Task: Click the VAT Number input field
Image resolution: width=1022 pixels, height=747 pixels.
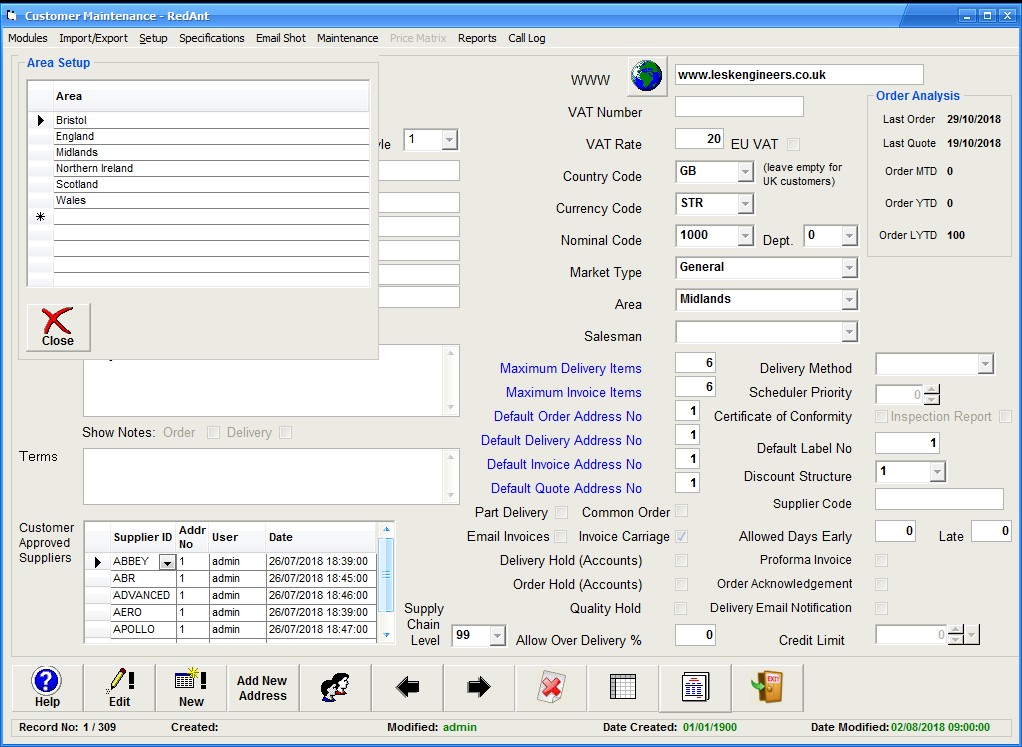Action: coord(739,107)
